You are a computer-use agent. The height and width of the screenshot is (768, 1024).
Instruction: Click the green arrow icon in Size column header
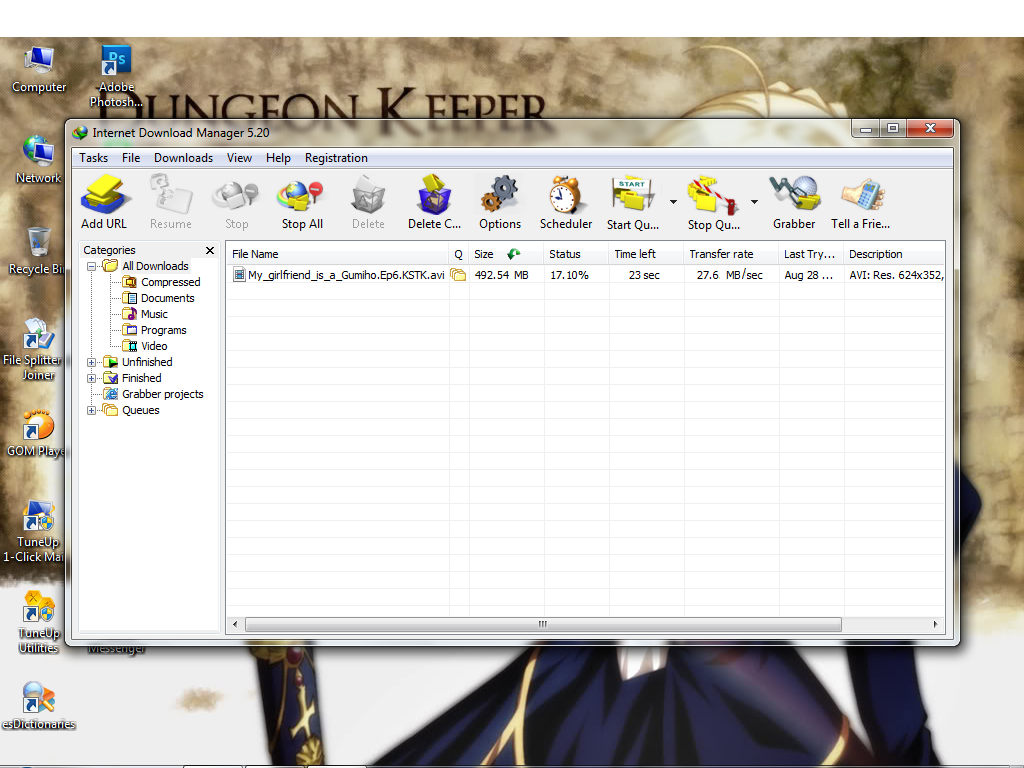click(514, 254)
